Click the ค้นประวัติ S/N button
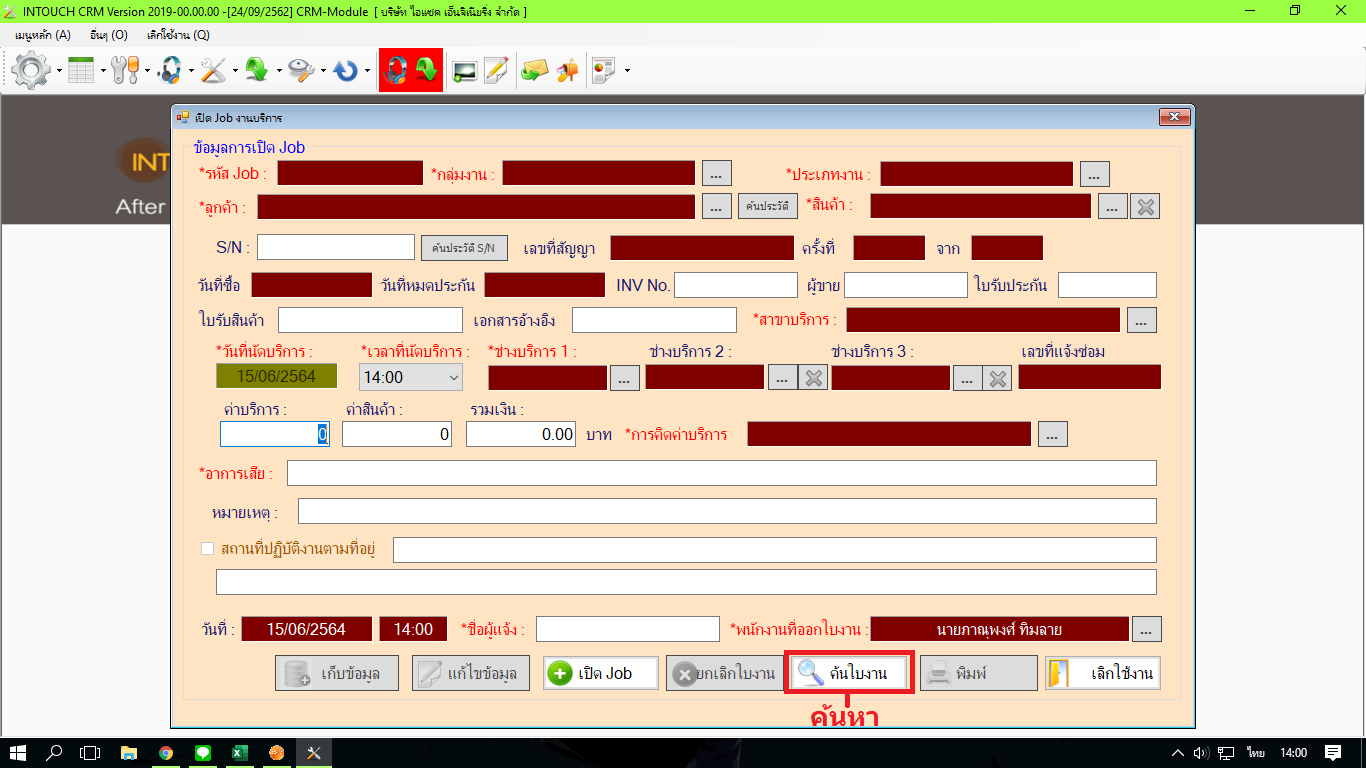1366x768 pixels. pos(464,247)
